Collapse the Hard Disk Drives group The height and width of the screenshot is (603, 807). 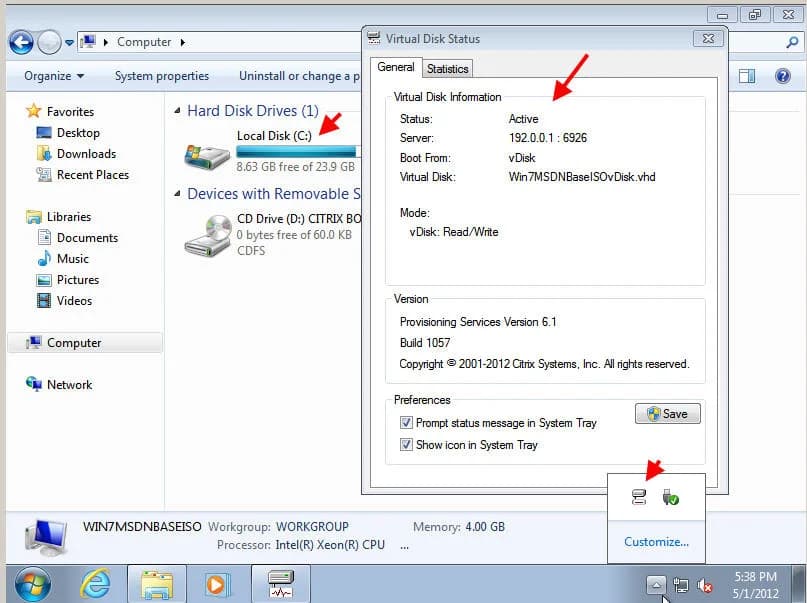[177, 111]
